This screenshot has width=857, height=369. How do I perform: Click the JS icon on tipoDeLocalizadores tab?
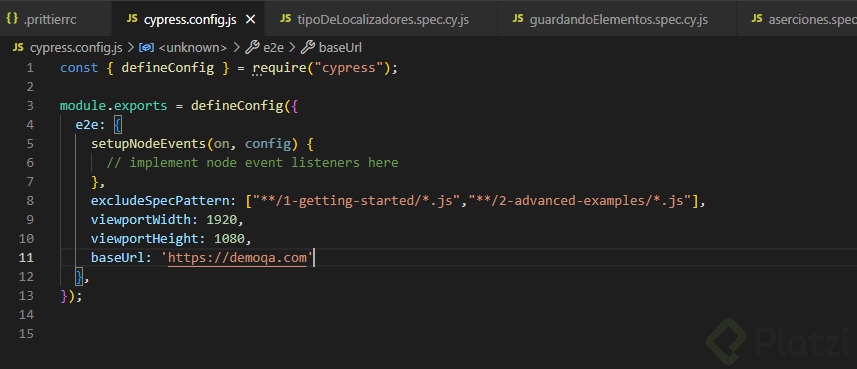(285, 19)
